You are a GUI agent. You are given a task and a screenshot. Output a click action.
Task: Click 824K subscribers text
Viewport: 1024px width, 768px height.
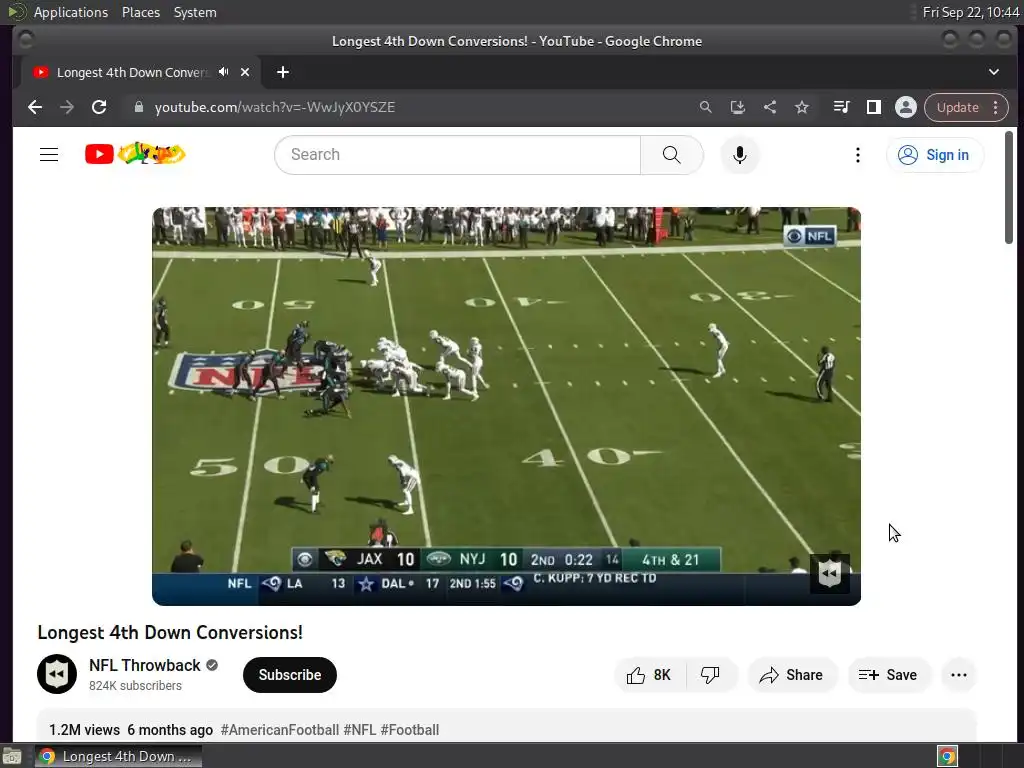point(135,686)
